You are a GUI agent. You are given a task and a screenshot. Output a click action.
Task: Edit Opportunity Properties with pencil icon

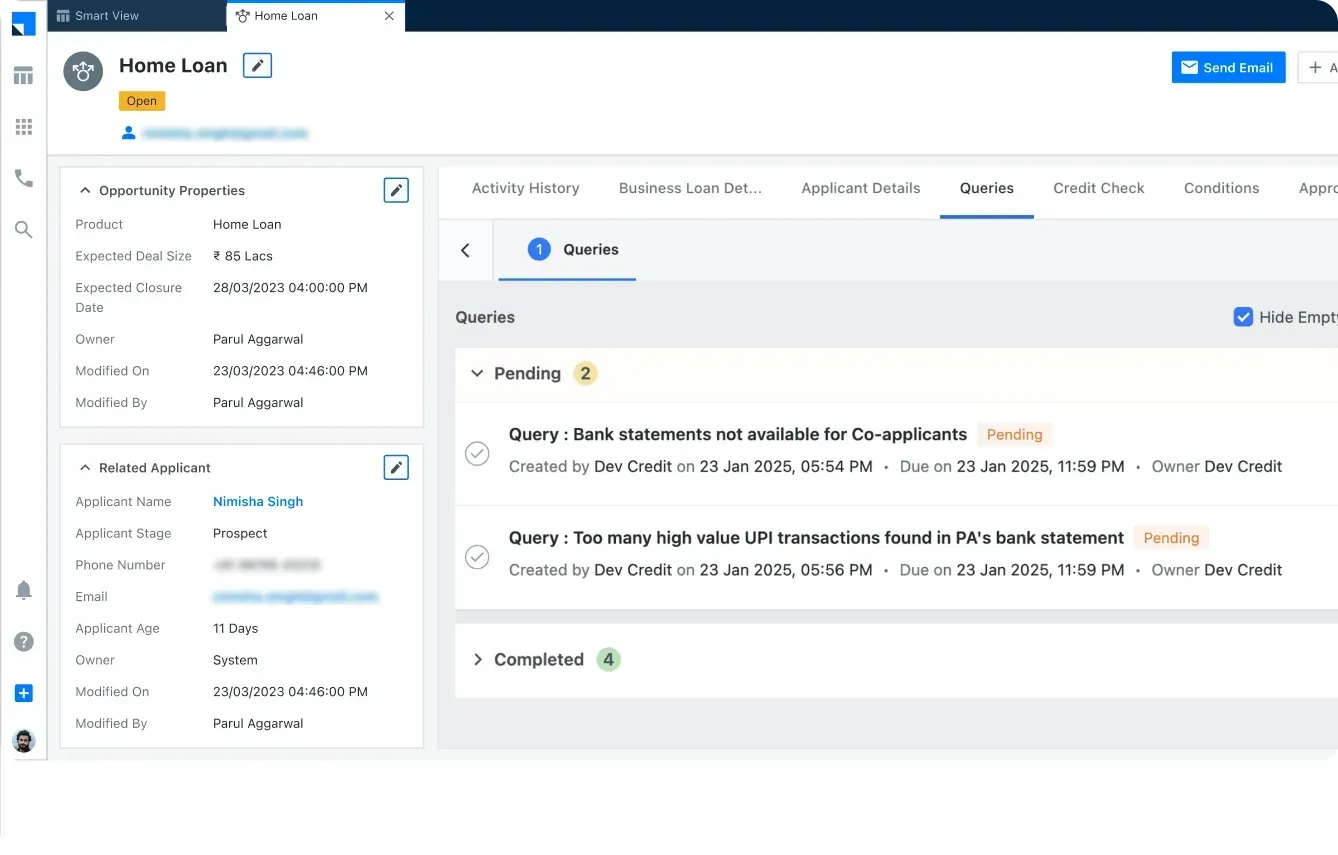pyautogui.click(x=396, y=190)
